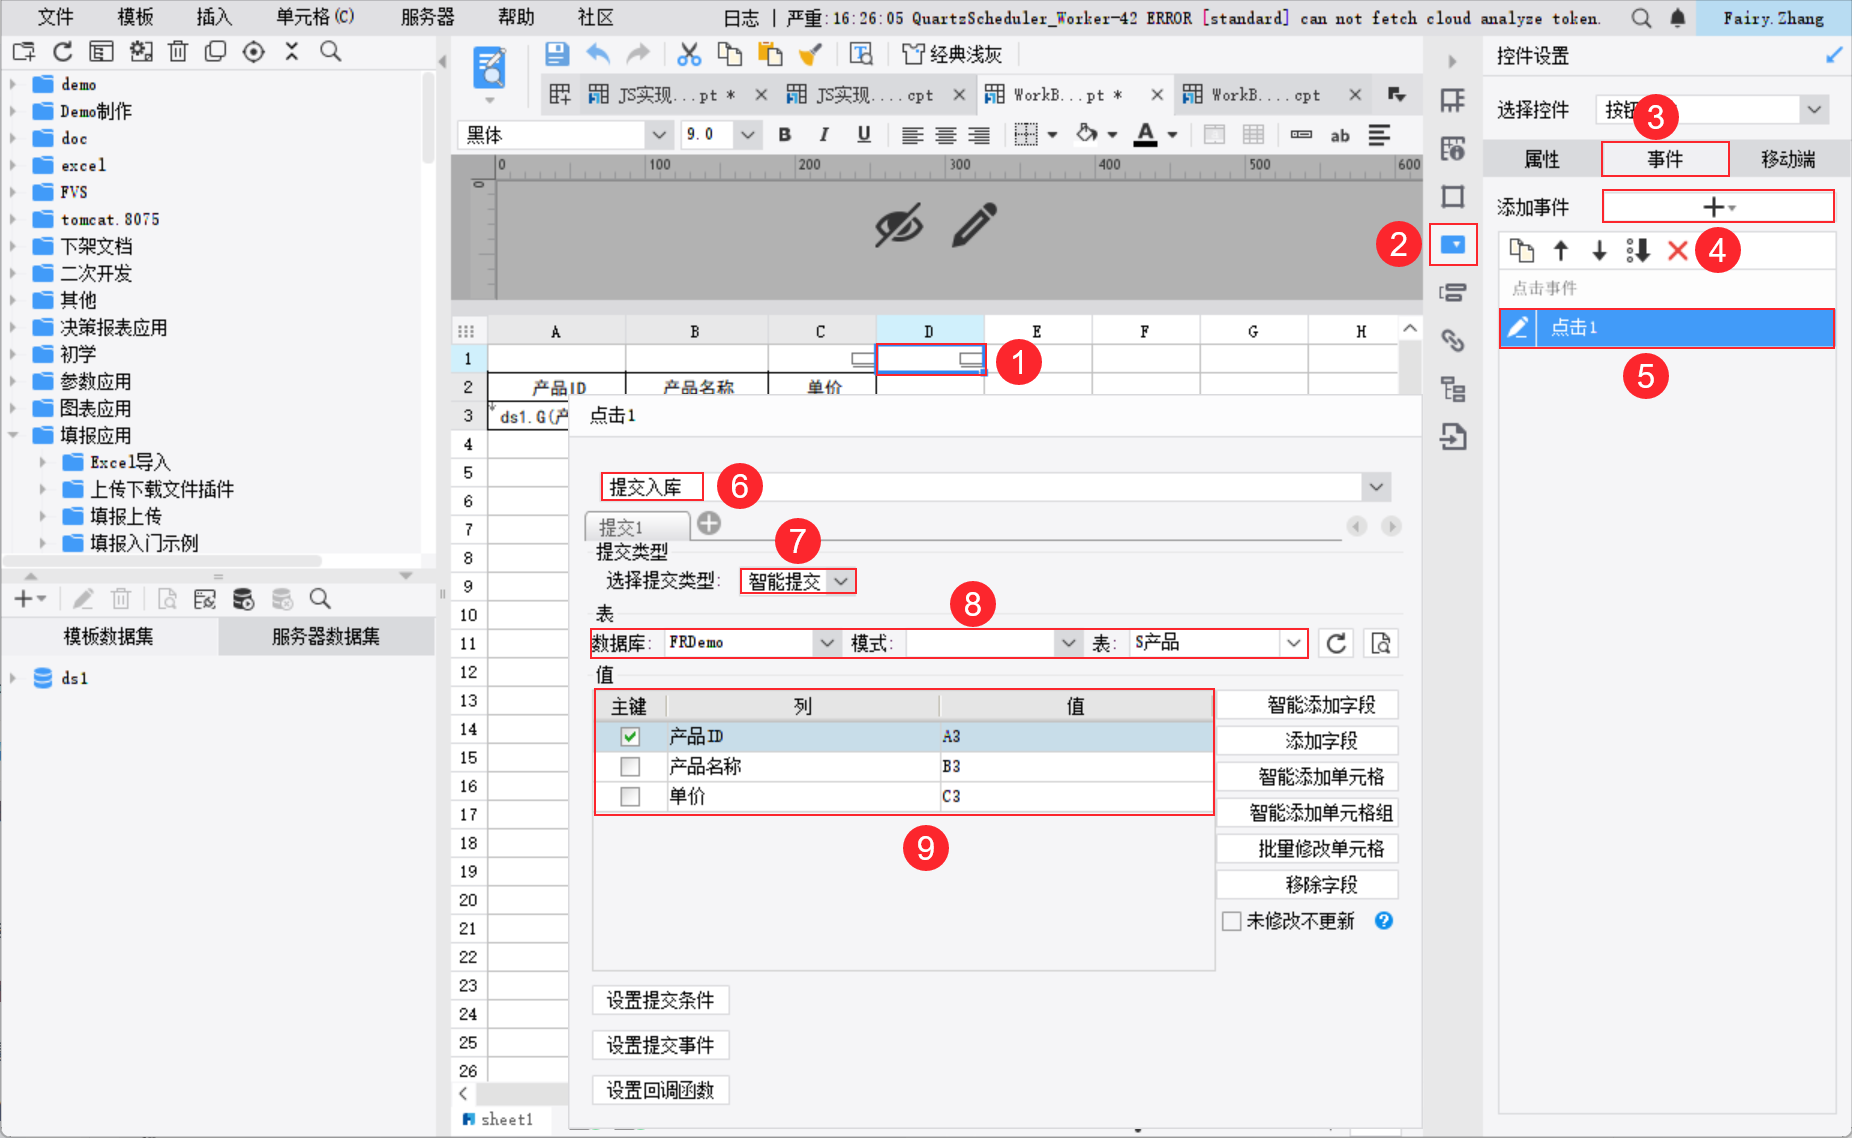Apply Underline formatting
Screen dimensions: 1852x1138
[x=864, y=135]
